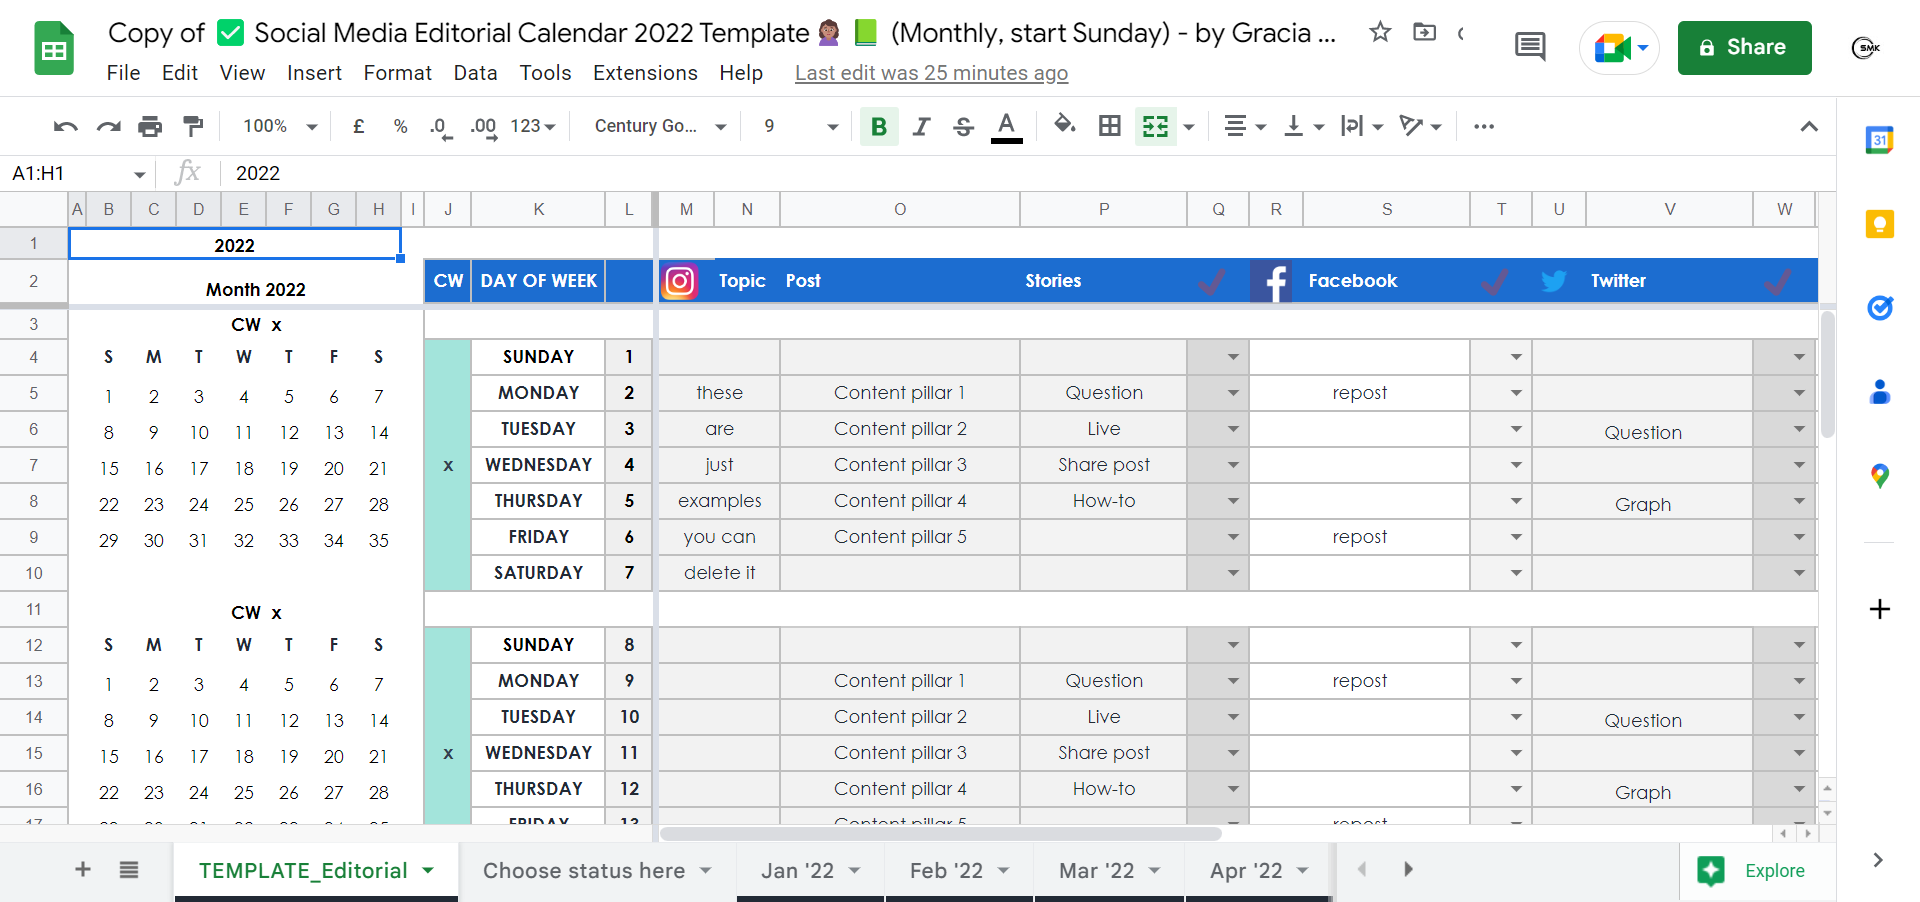Image resolution: width=1920 pixels, height=902 pixels.
Task: Open the Format menu
Action: pyautogui.click(x=397, y=73)
